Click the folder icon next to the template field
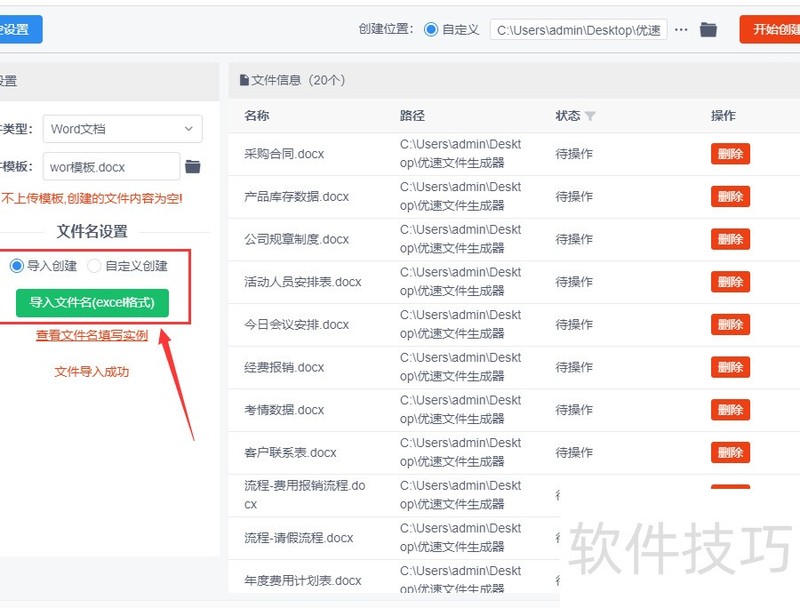Screen dimensions: 800x608 (193, 166)
